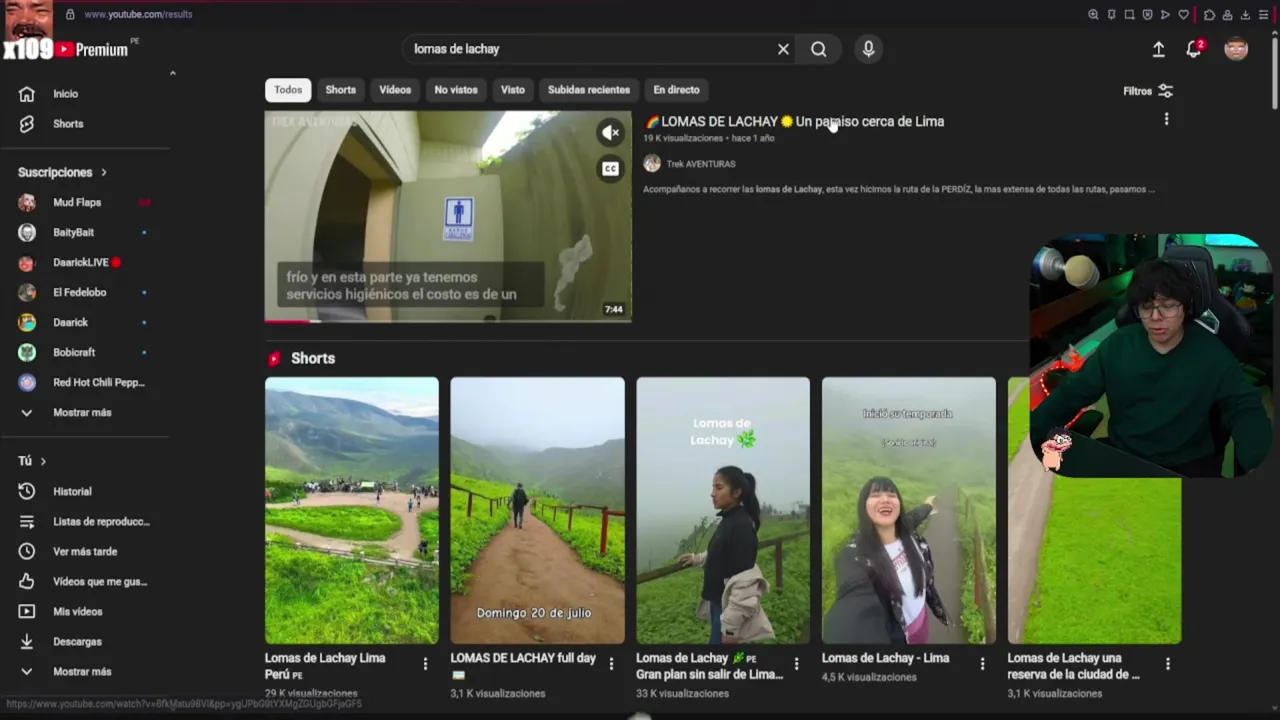
Task: Open Ver más tarde in the sidebar
Action: [x=85, y=552]
